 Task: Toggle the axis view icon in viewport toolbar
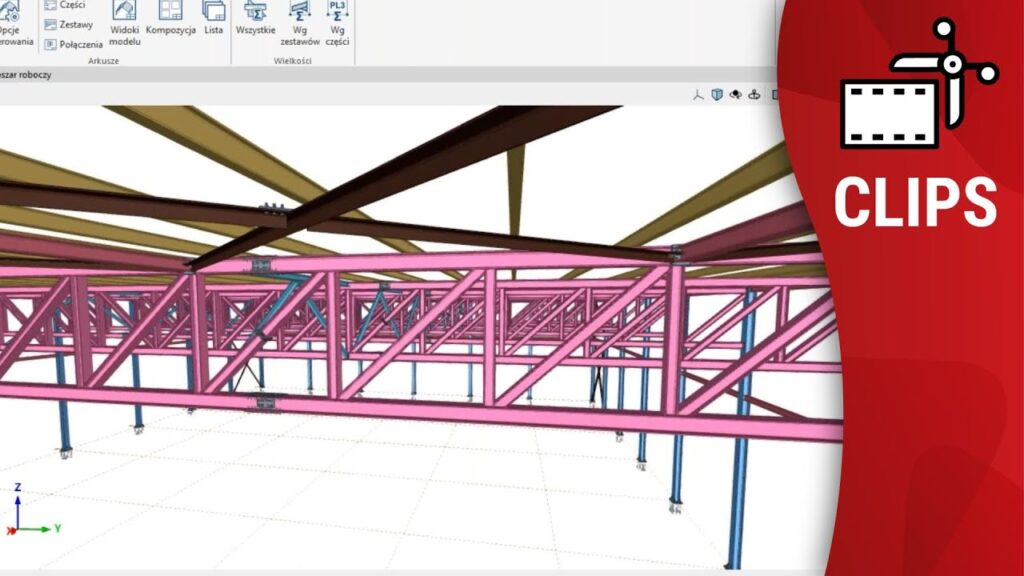(x=699, y=95)
